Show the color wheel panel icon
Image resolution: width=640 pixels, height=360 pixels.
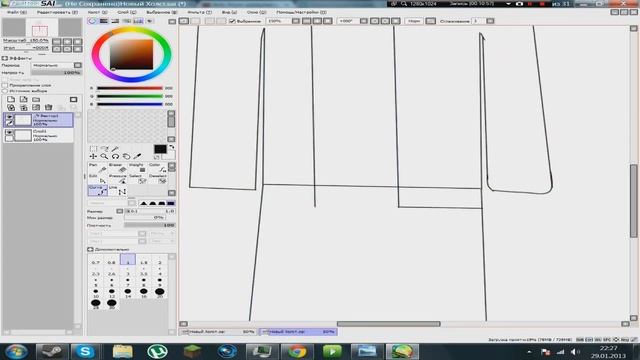(x=93, y=21)
